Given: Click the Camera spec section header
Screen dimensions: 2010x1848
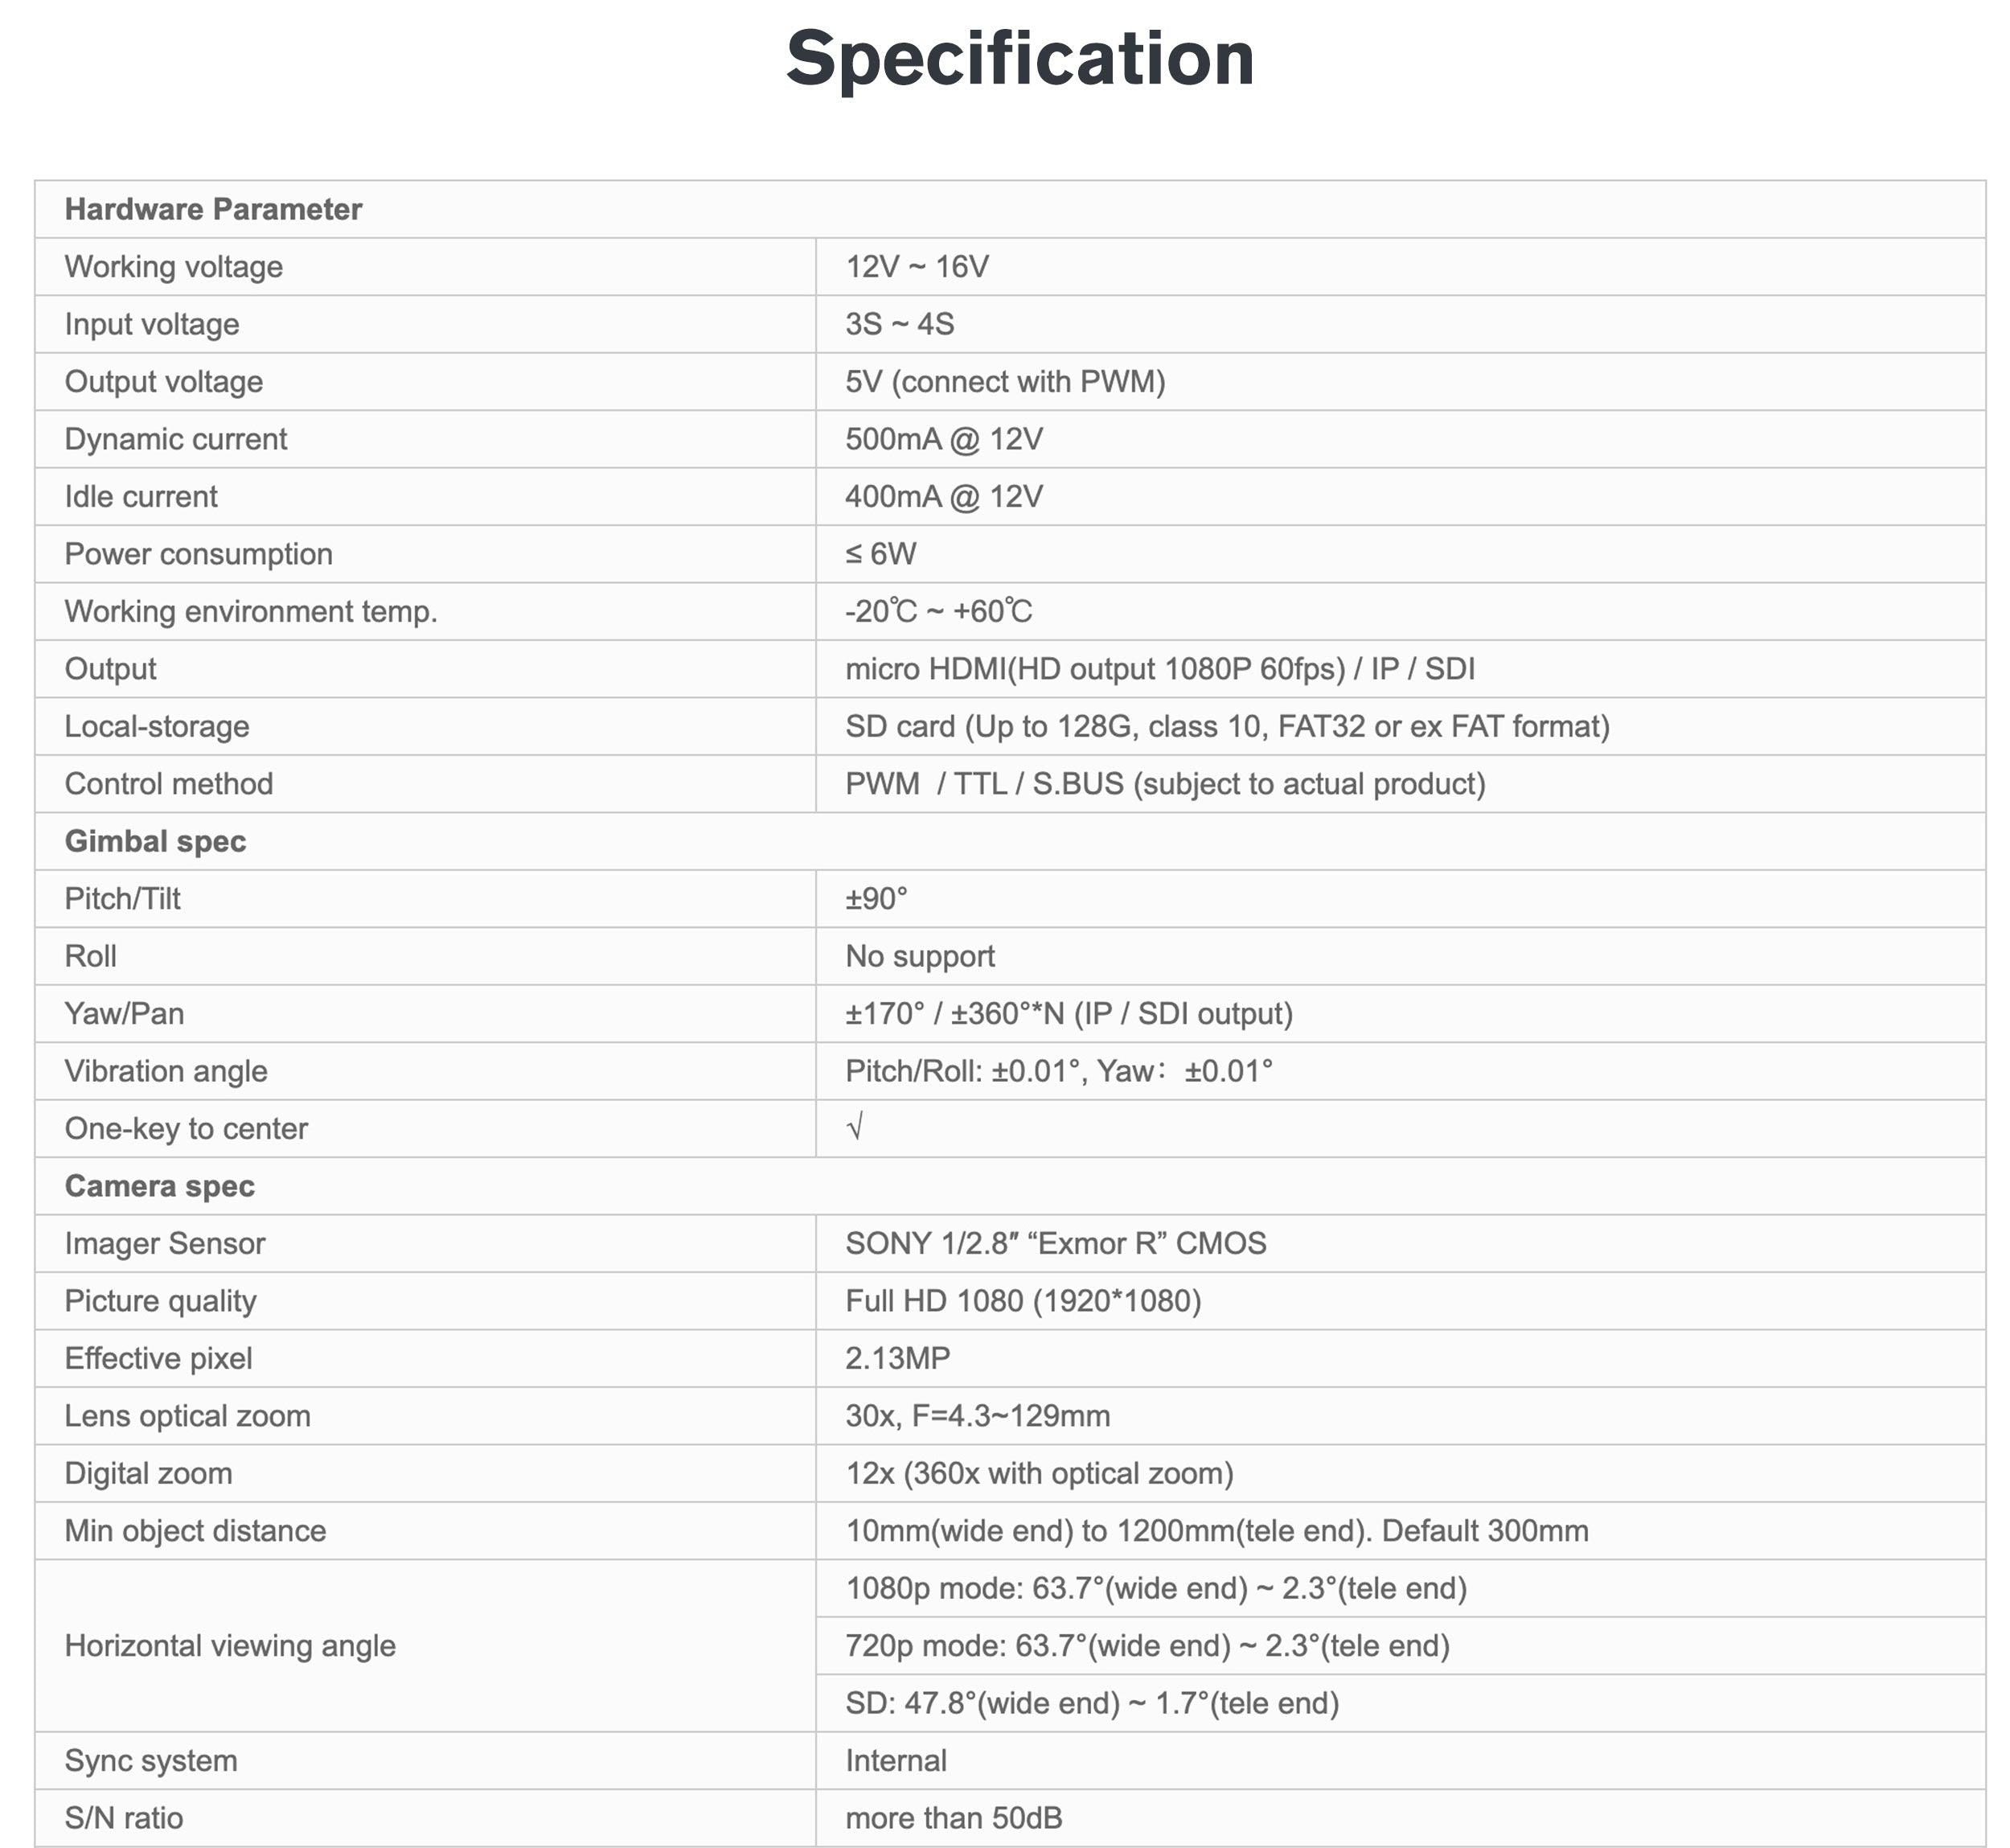Looking at the screenshot, I should pyautogui.click(x=160, y=1186).
